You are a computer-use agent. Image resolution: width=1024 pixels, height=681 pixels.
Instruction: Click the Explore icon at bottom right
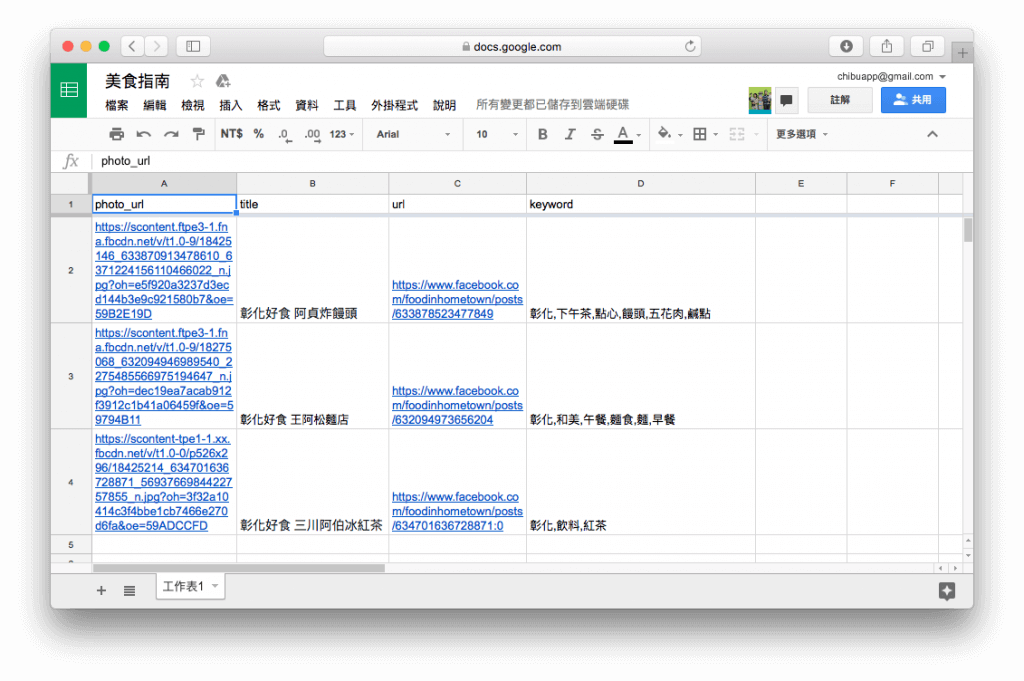coord(946,591)
